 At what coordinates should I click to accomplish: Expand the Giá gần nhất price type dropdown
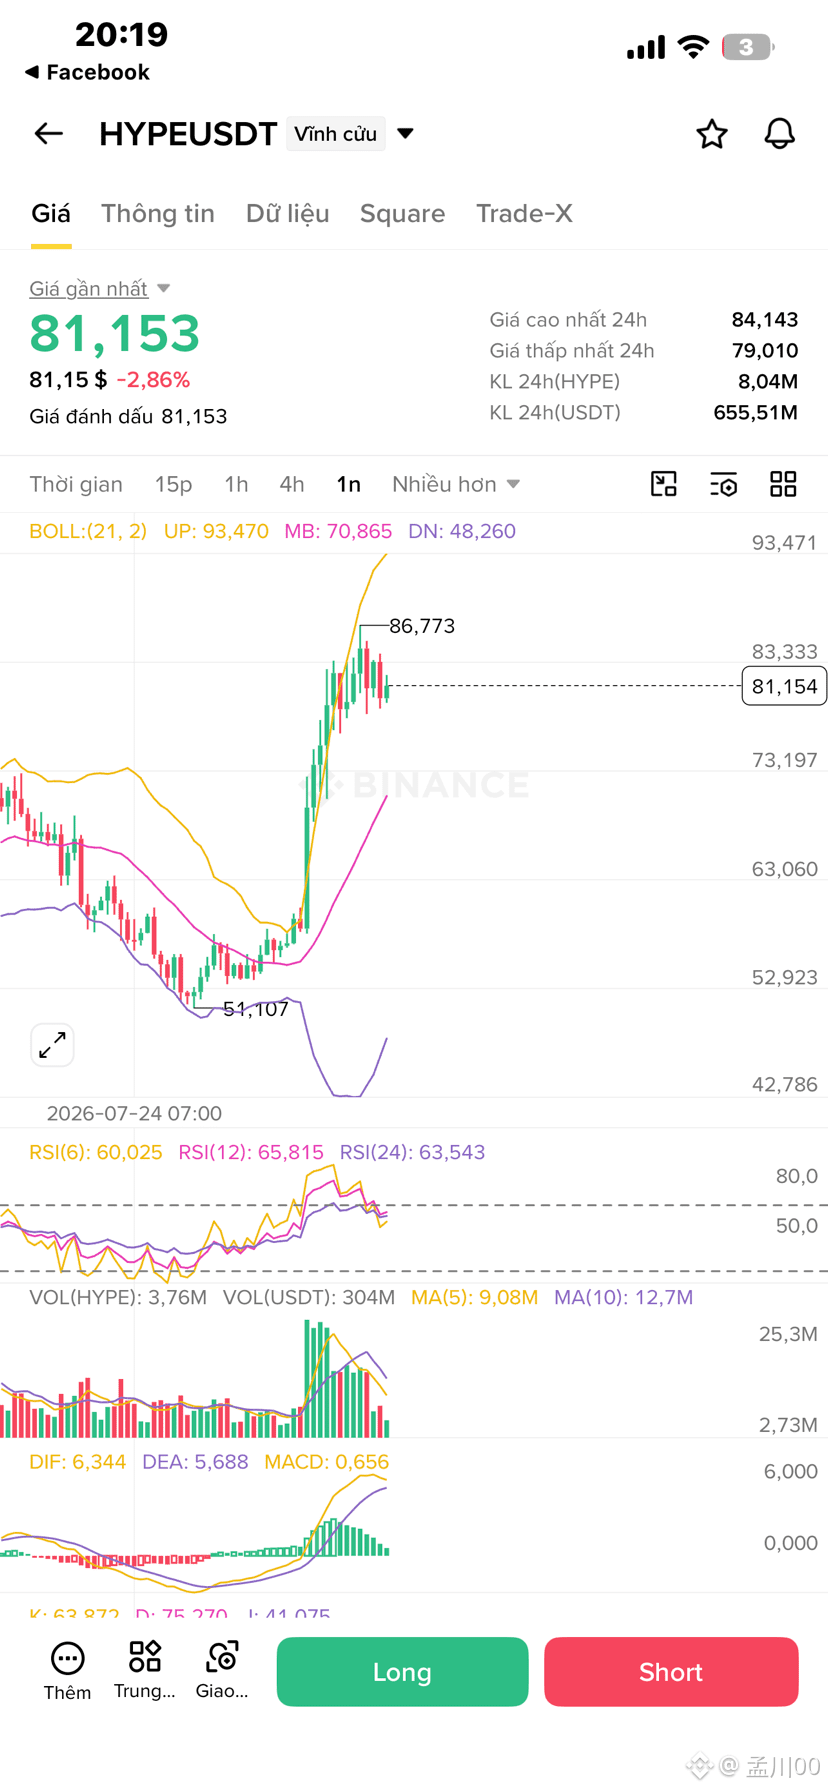pyautogui.click(x=99, y=288)
